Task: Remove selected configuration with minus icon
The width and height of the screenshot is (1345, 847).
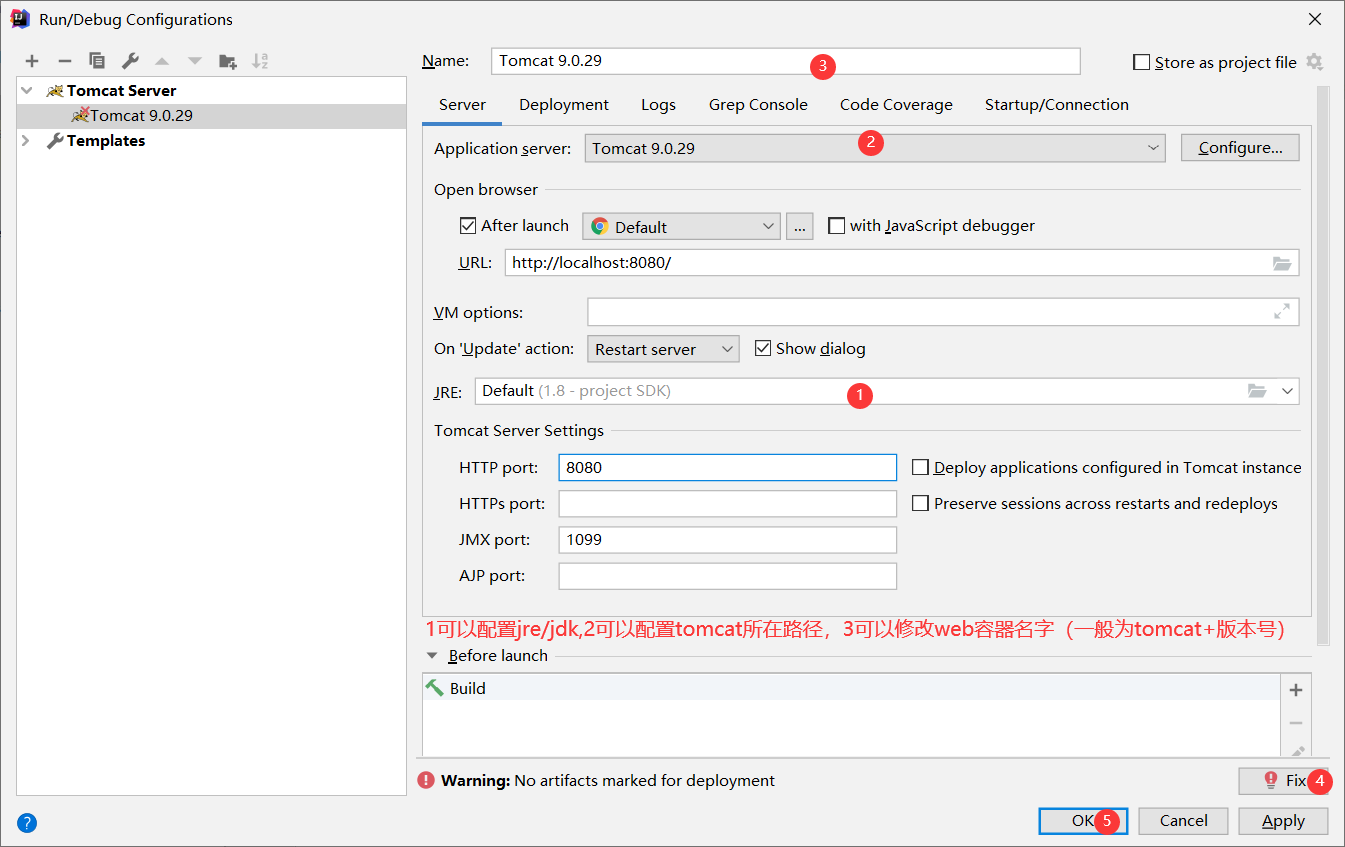Action: [x=64, y=61]
